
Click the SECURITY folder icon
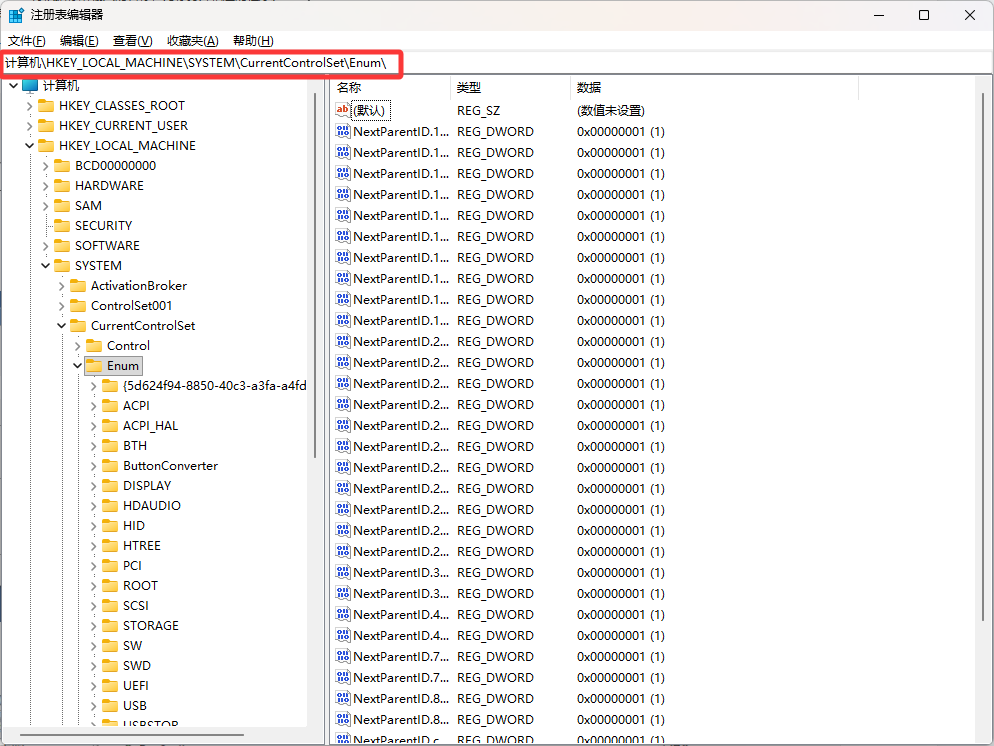point(62,226)
